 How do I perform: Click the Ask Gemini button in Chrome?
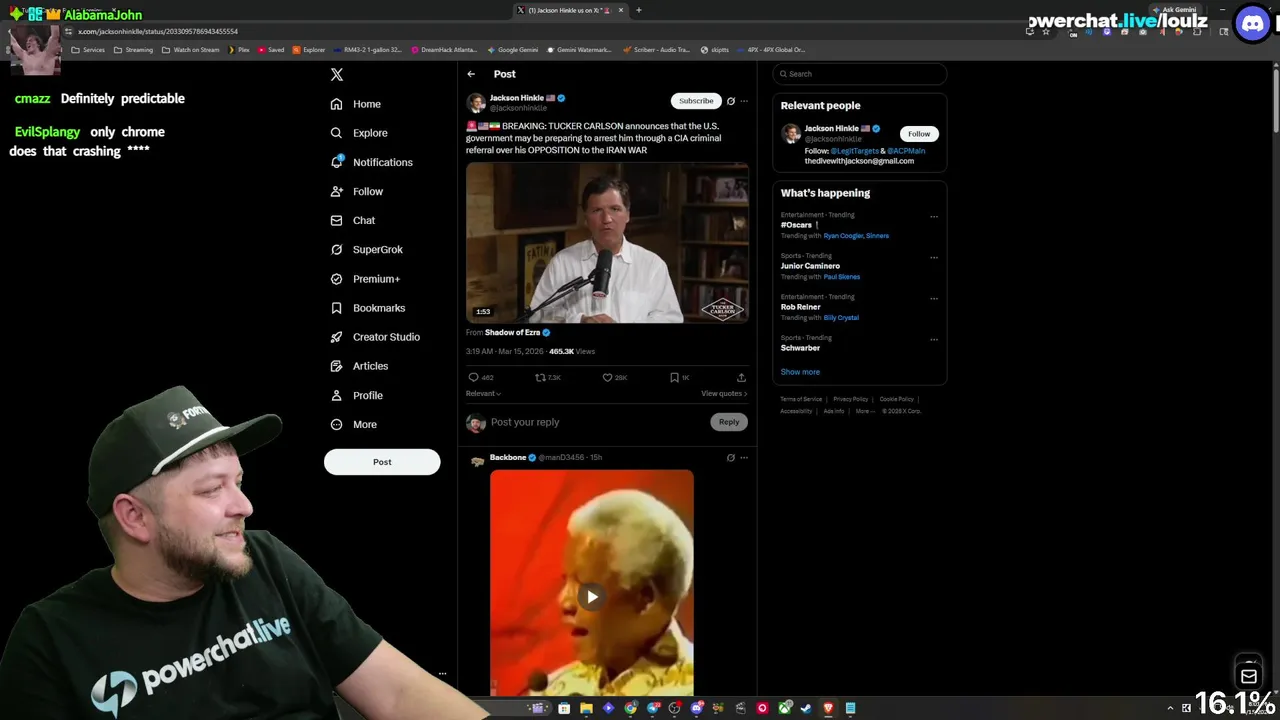tap(1175, 10)
